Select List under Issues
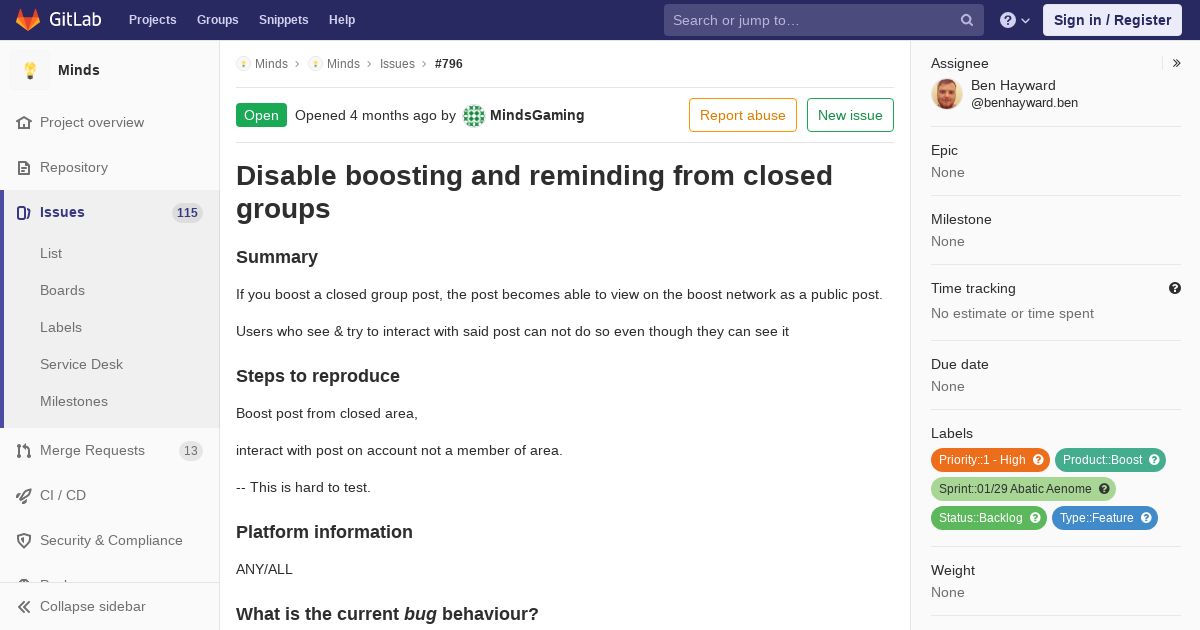 [51, 253]
